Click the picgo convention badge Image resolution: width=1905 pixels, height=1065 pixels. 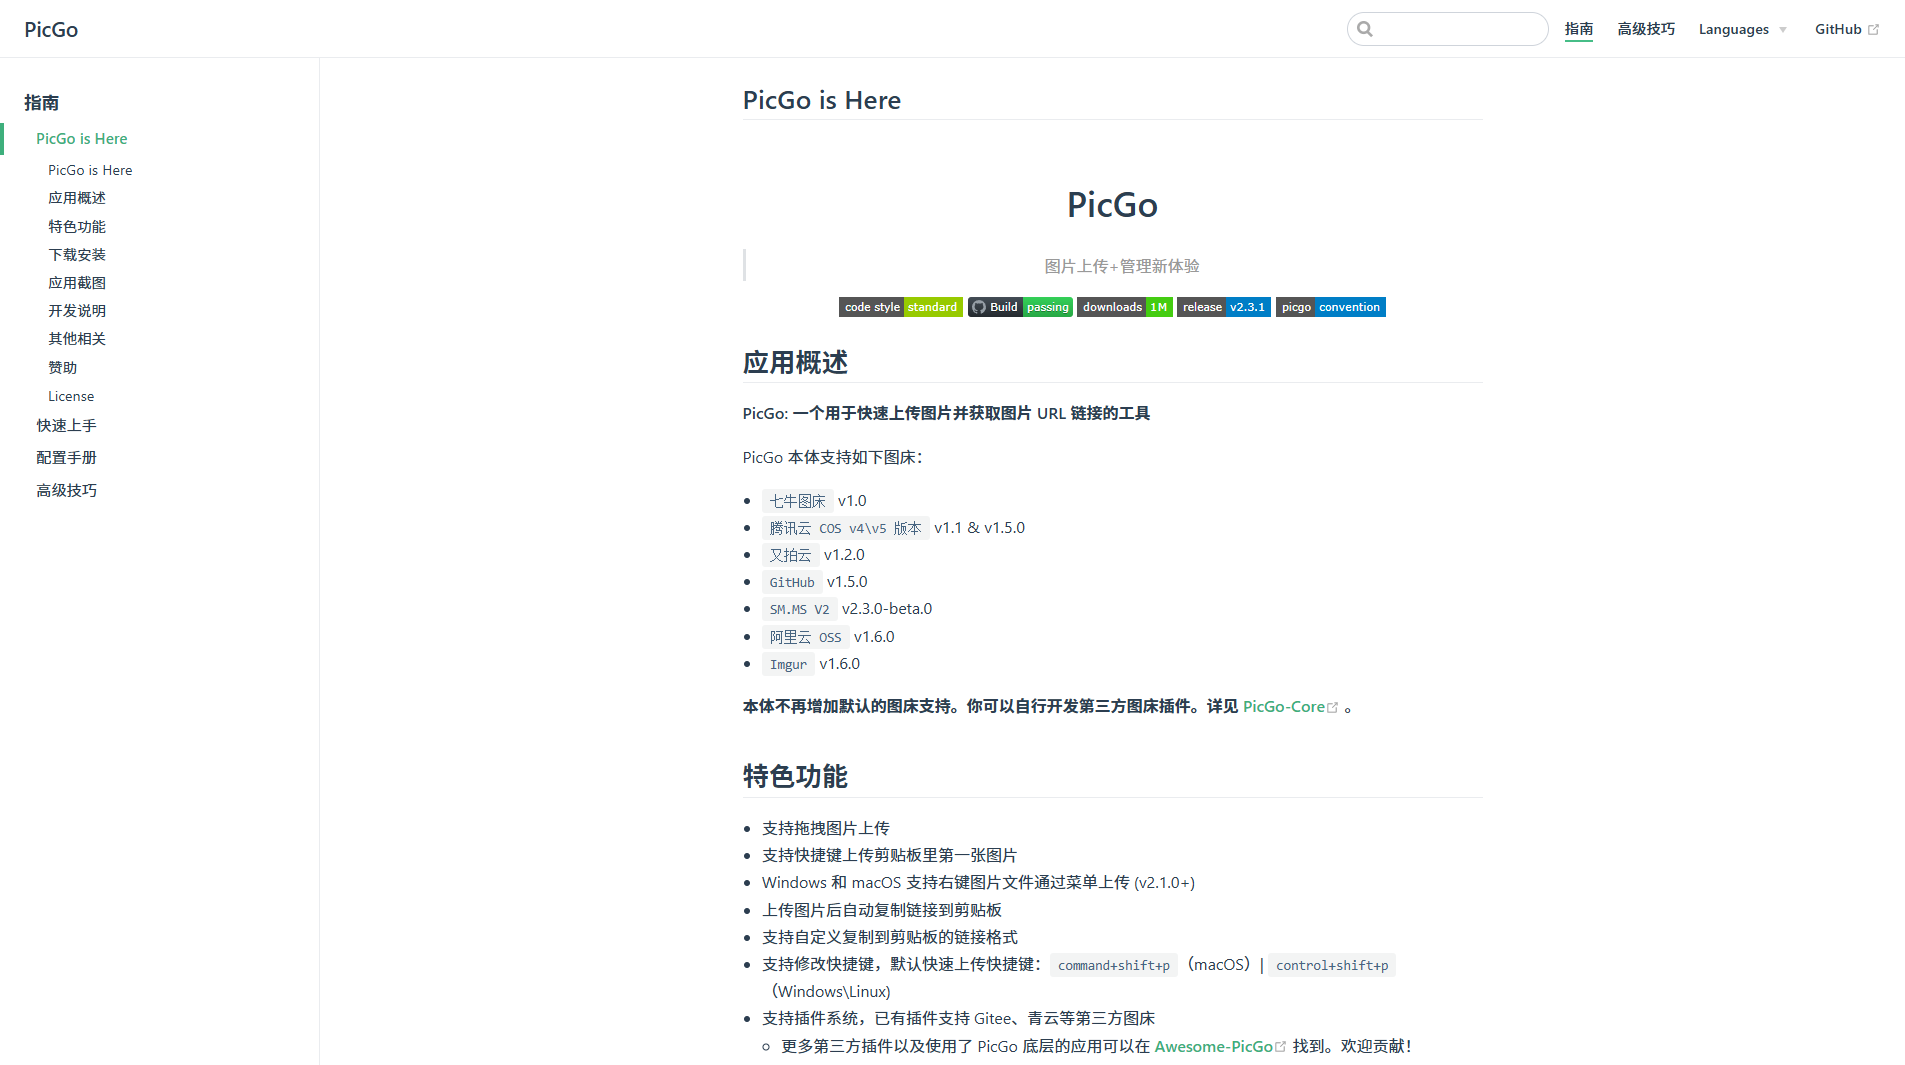pyautogui.click(x=1330, y=307)
